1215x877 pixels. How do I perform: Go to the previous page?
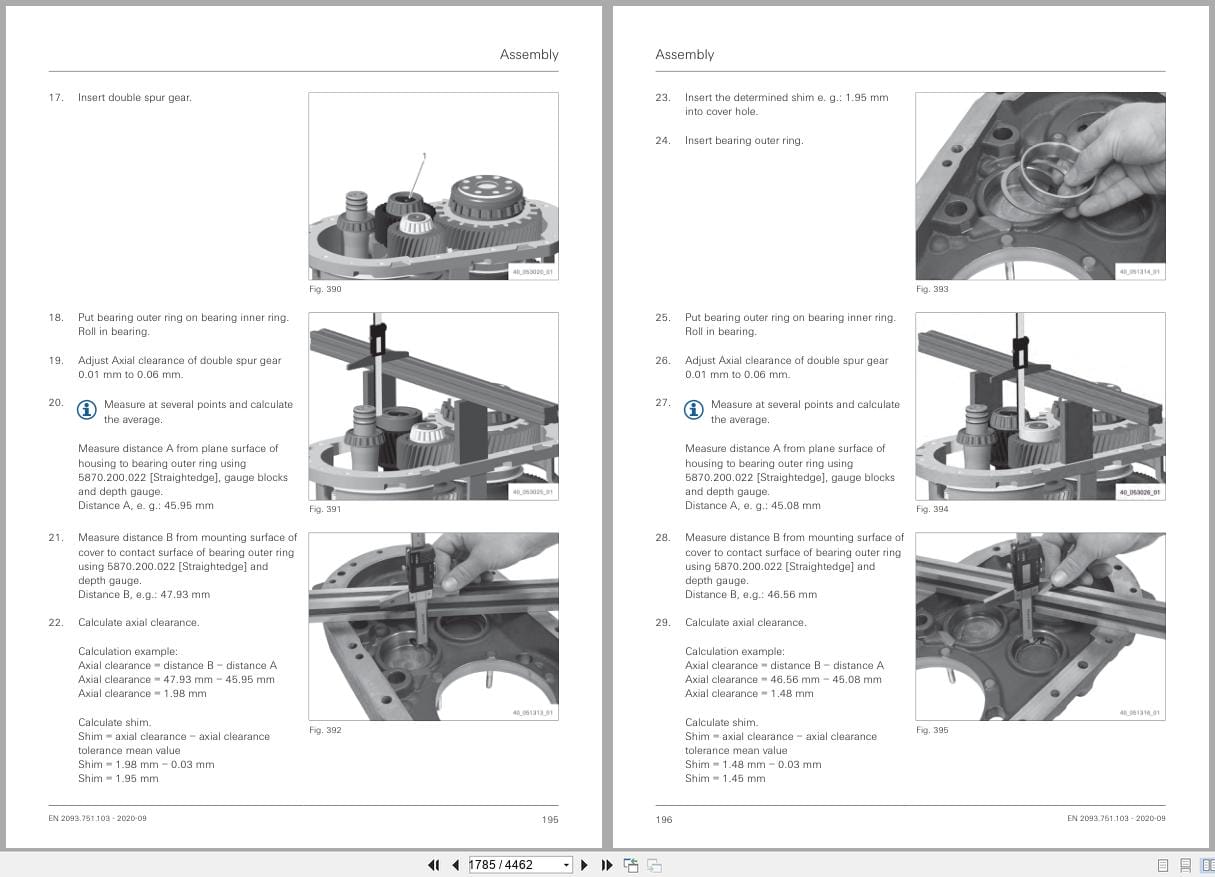[x=456, y=865]
